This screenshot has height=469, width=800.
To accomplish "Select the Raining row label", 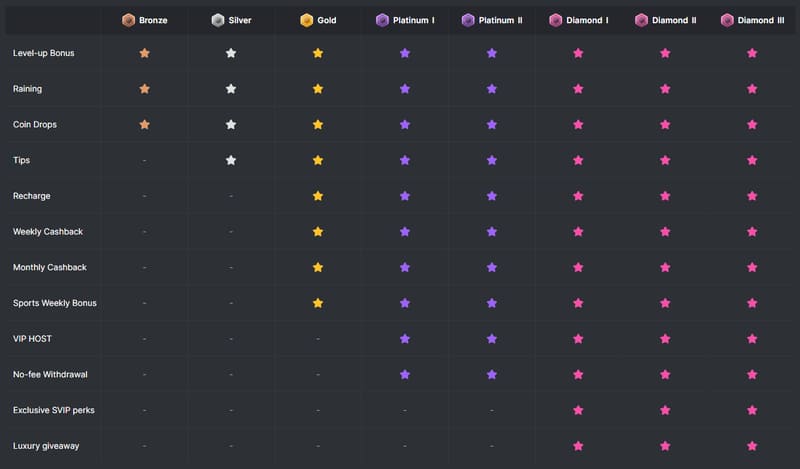I will 27,89.
